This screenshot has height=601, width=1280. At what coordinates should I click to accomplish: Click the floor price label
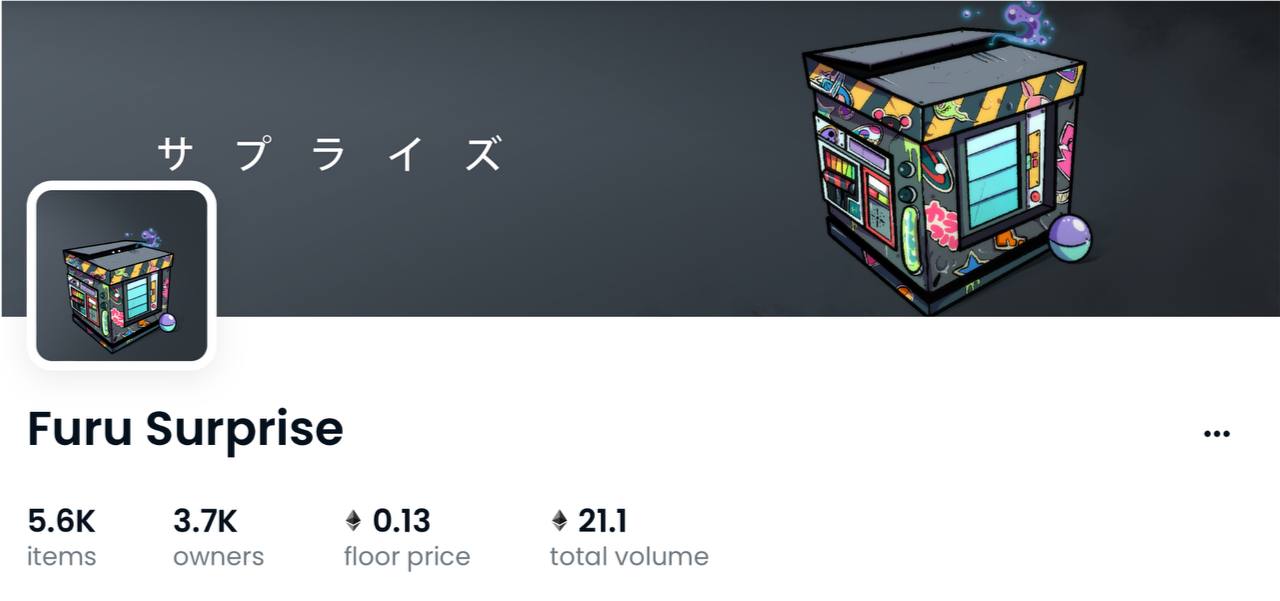[407, 557]
